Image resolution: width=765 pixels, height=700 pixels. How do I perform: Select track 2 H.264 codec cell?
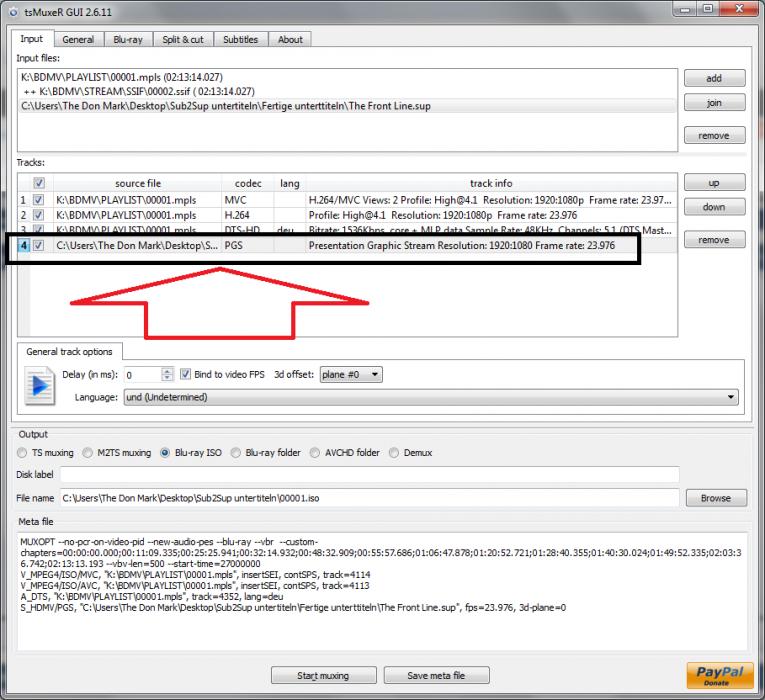click(247, 215)
